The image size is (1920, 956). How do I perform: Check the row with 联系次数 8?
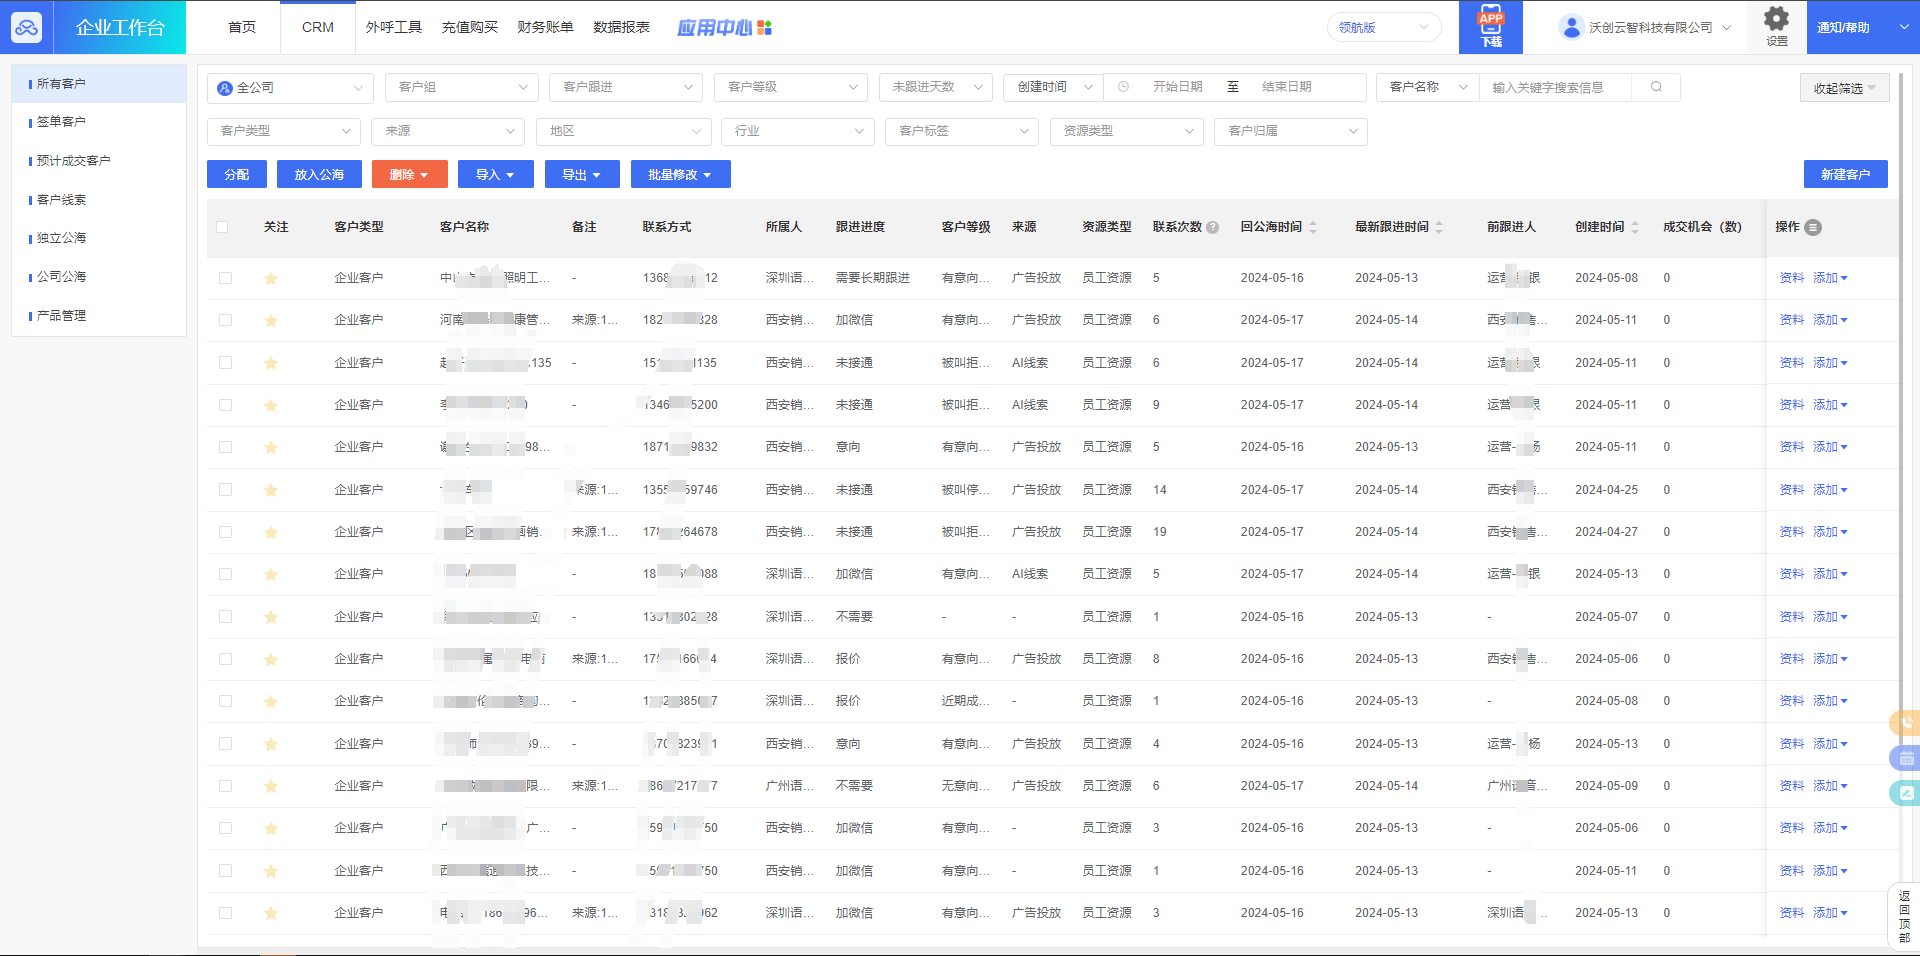pyautogui.click(x=225, y=659)
